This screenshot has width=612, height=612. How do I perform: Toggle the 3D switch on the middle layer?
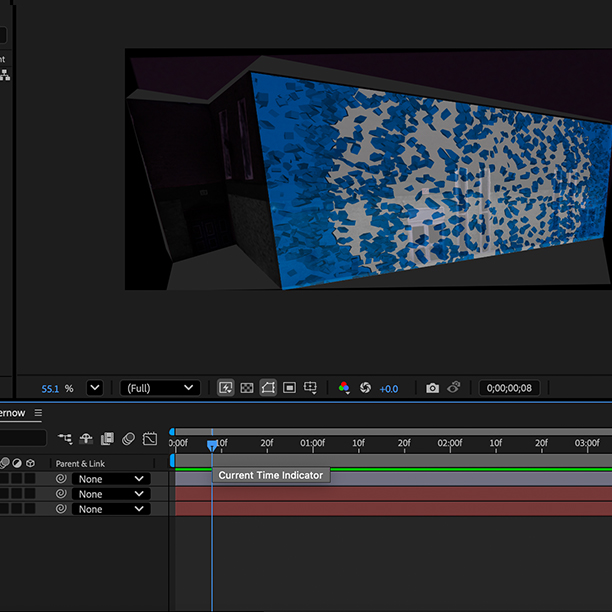point(30,494)
